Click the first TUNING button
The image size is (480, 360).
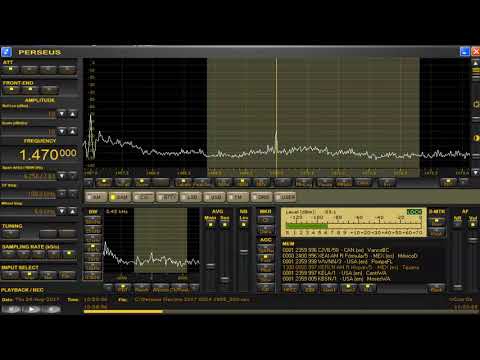(10, 233)
